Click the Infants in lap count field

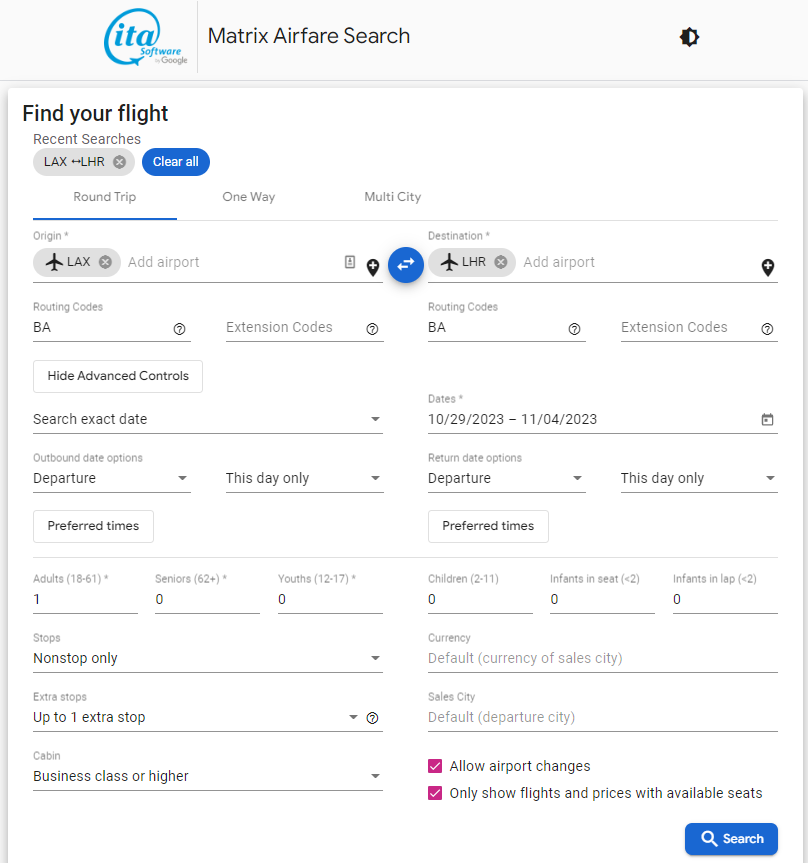click(x=725, y=599)
